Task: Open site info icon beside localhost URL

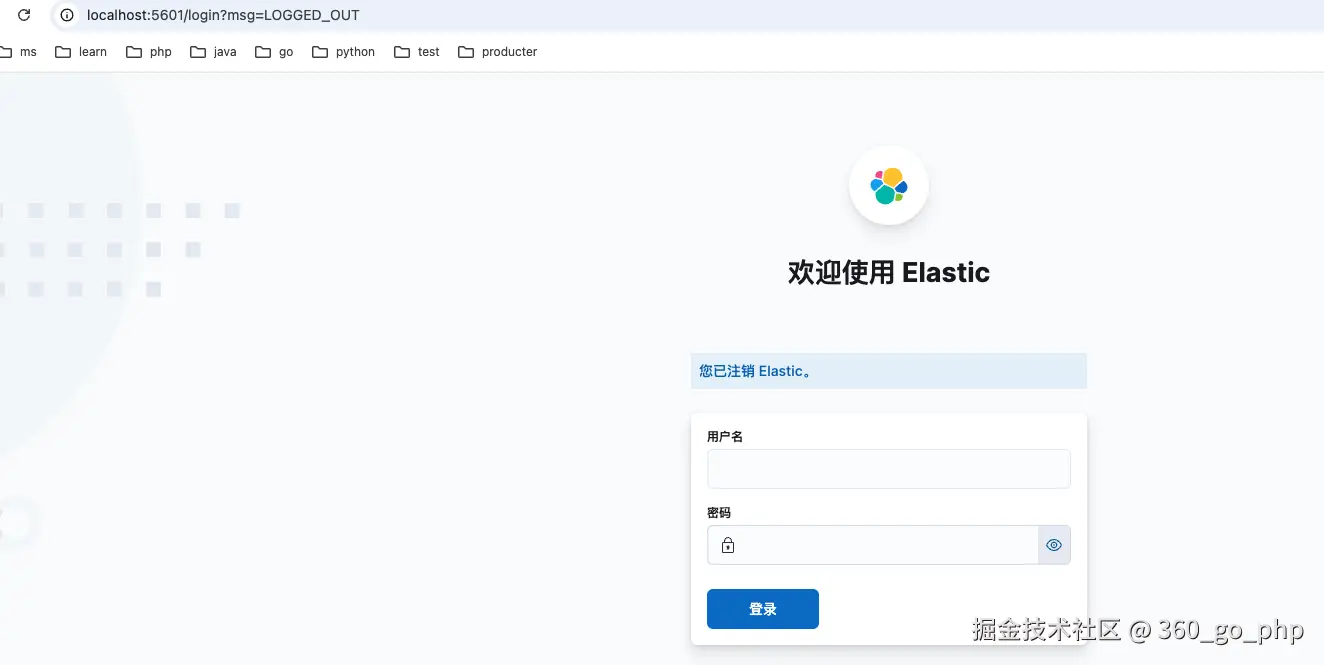Action: pos(67,15)
